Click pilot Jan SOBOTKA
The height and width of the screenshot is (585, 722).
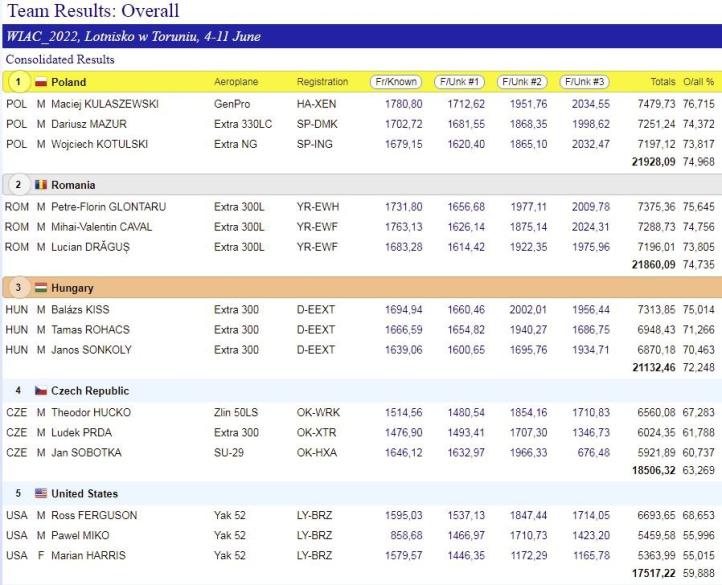87,453
